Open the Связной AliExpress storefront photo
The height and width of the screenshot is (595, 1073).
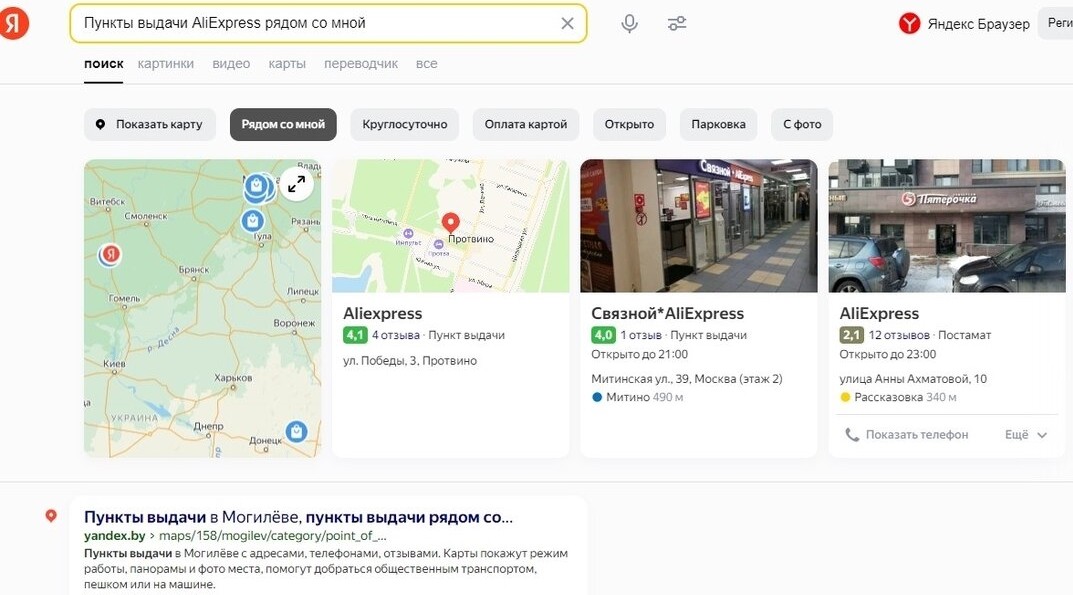point(699,226)
